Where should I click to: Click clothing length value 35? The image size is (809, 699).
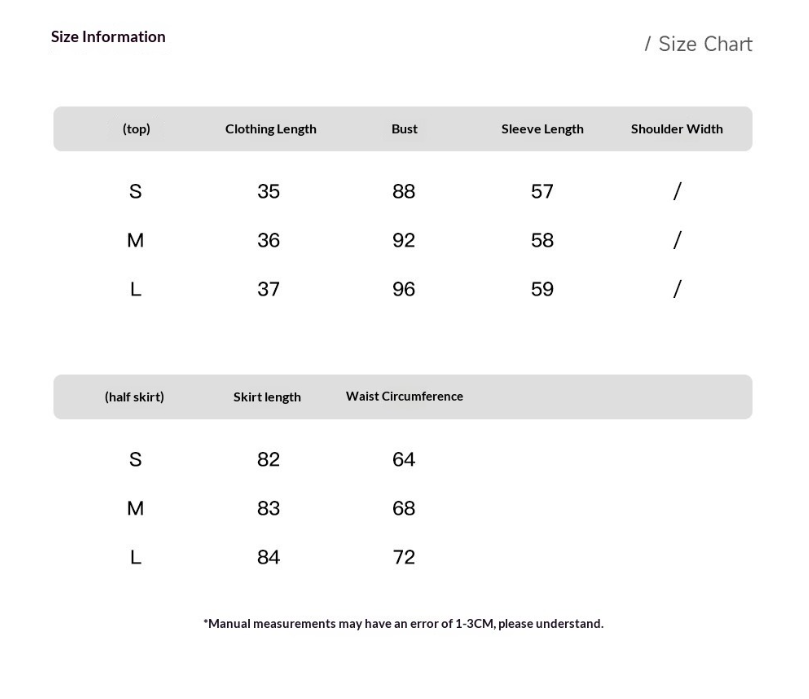point(268,192)
